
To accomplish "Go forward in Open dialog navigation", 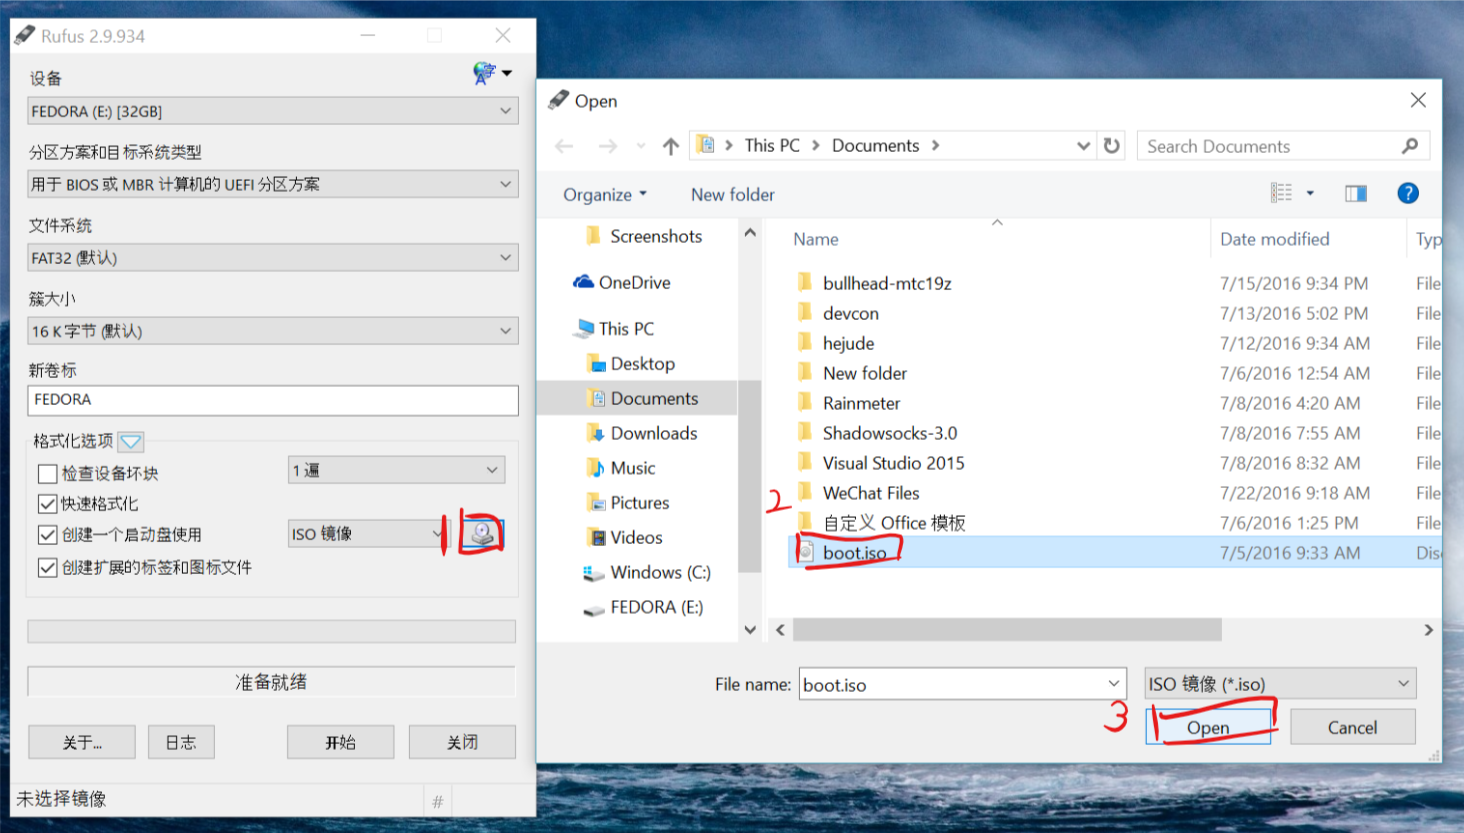I will 607,146.
